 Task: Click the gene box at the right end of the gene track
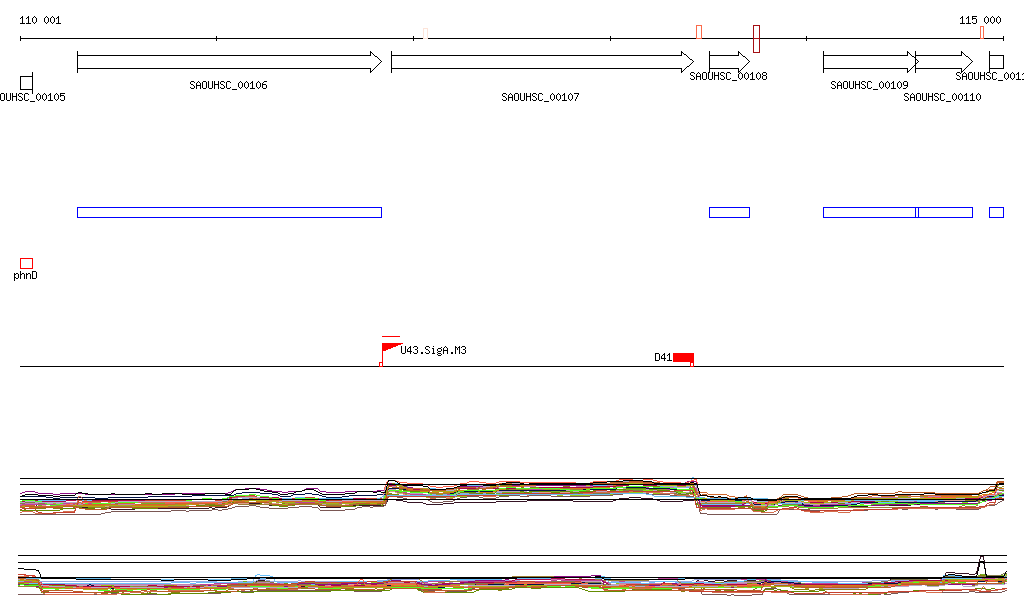click(997, 62)
